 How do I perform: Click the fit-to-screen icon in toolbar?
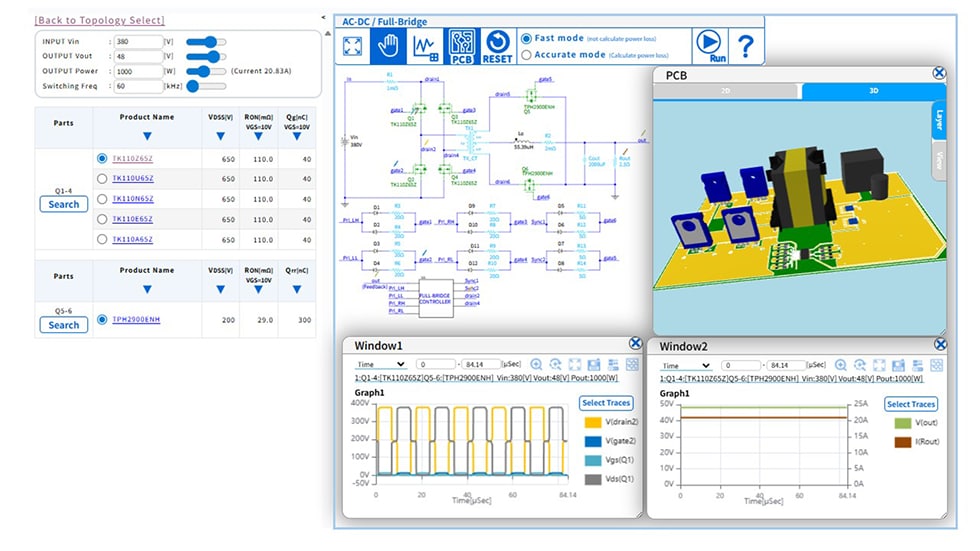click(353, 46)
